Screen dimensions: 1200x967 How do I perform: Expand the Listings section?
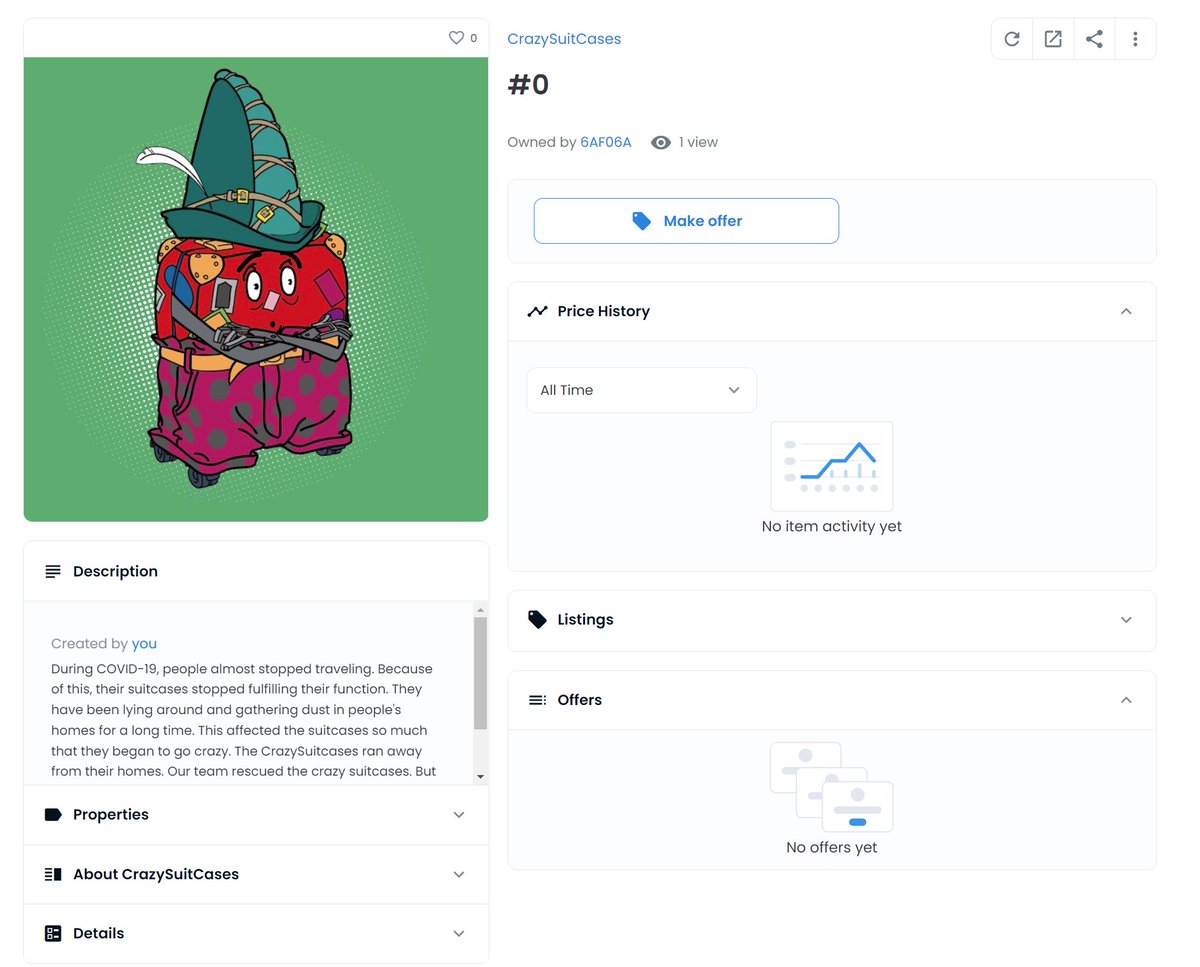pyautogui.click(x=1126, y=620)
